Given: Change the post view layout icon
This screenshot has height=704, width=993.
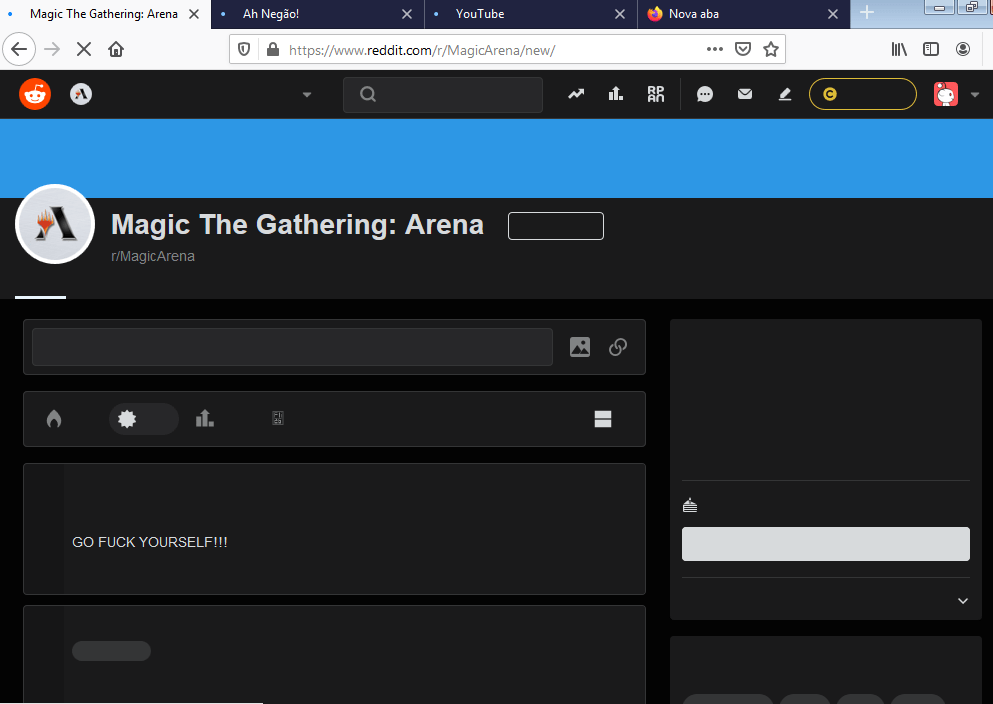Looking at the screenshot, I should point(603,418).
